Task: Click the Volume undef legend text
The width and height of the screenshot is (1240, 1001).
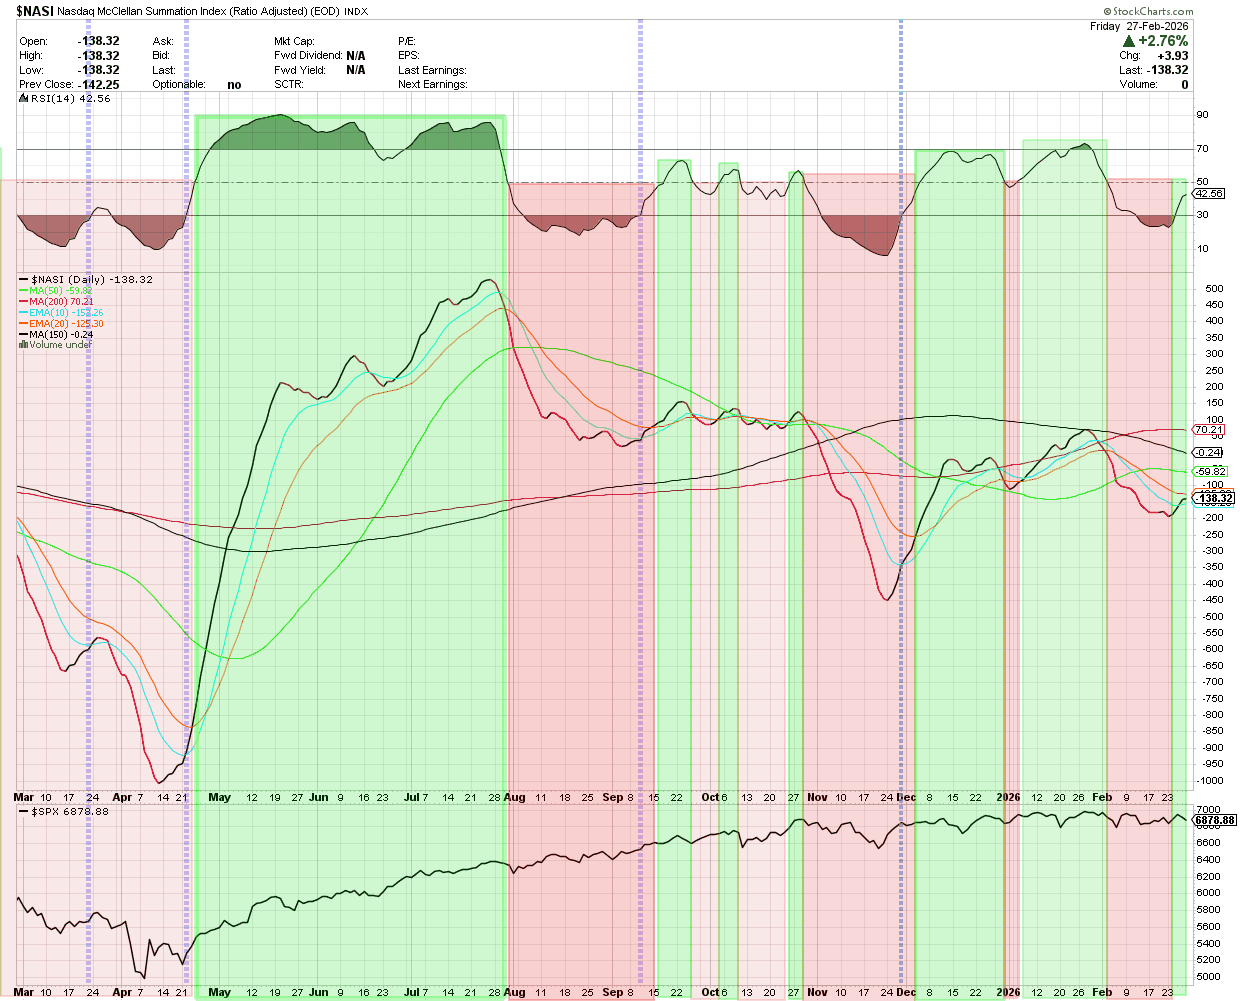Action: tap(61, 345)
